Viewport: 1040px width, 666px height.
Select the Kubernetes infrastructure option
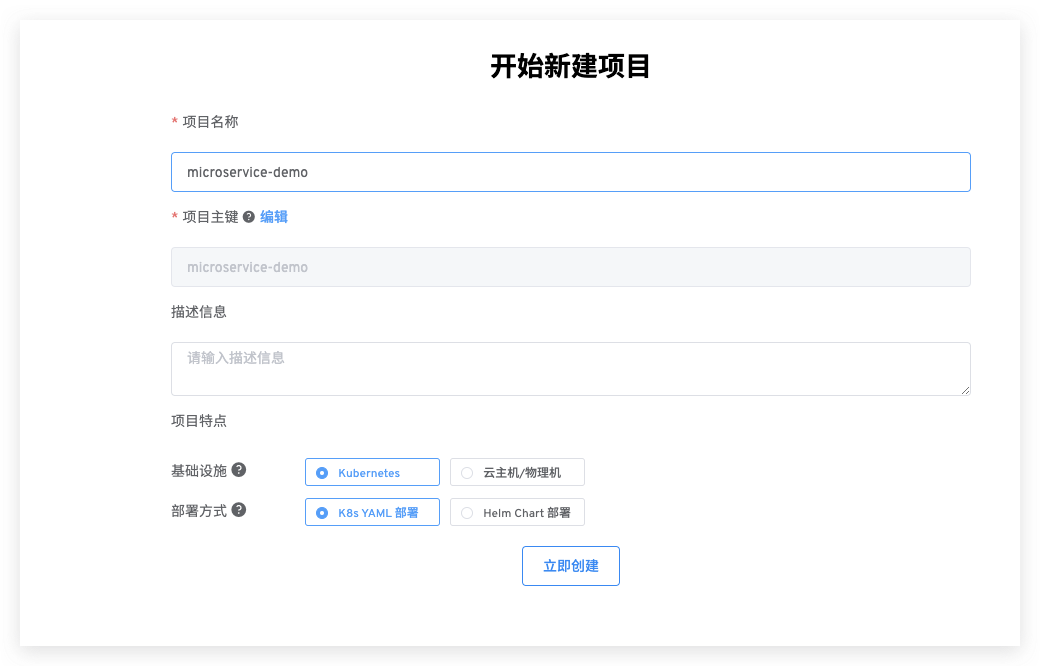pyautogui.click(x=372, y=472)
